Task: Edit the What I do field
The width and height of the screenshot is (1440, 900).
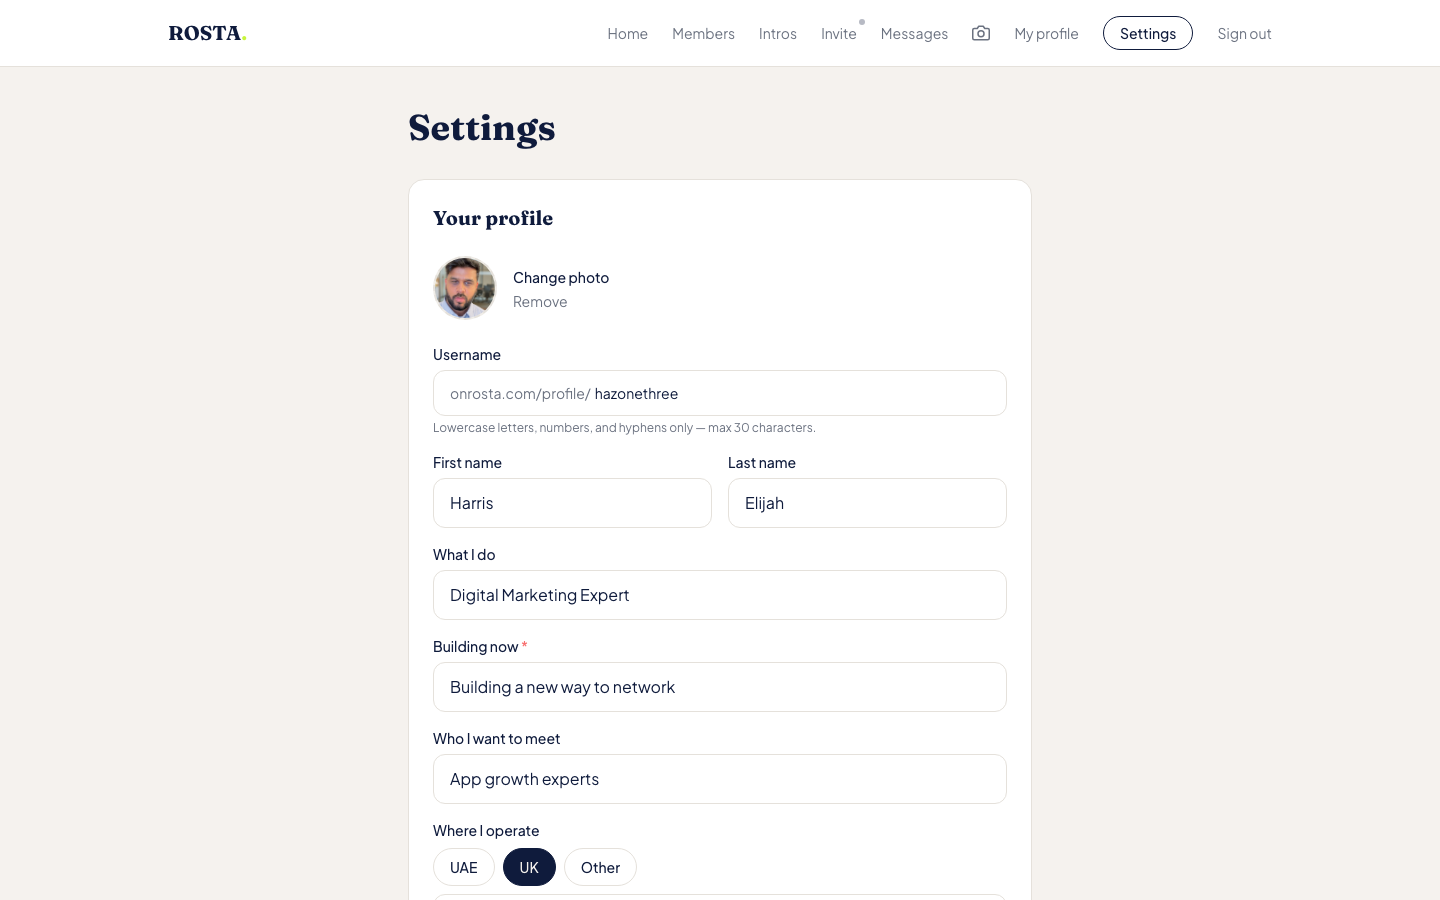Action: pos(720,595)
